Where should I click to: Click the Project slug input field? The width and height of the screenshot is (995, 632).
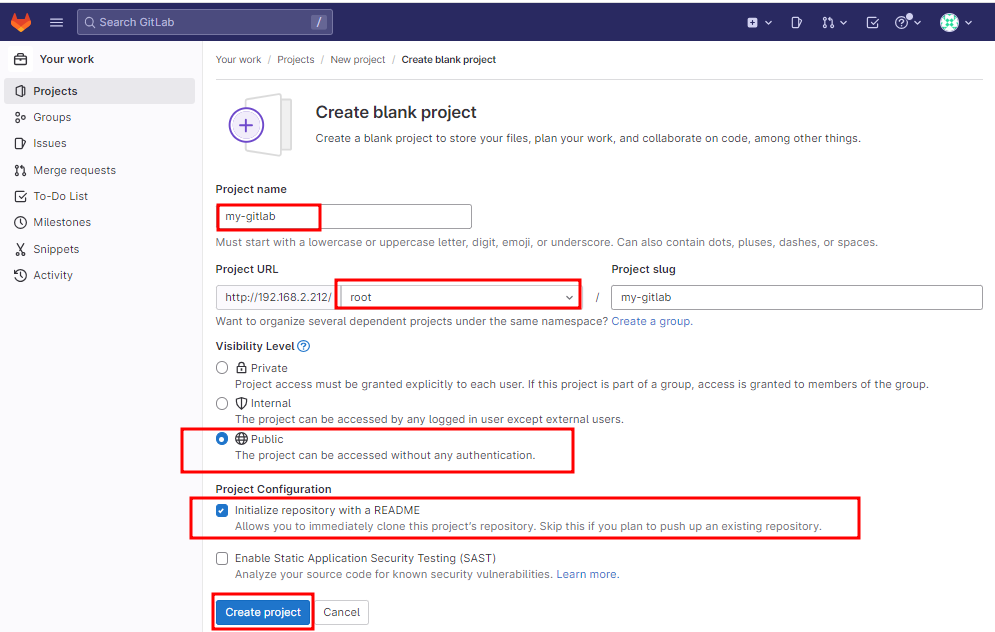pos(796,297)
